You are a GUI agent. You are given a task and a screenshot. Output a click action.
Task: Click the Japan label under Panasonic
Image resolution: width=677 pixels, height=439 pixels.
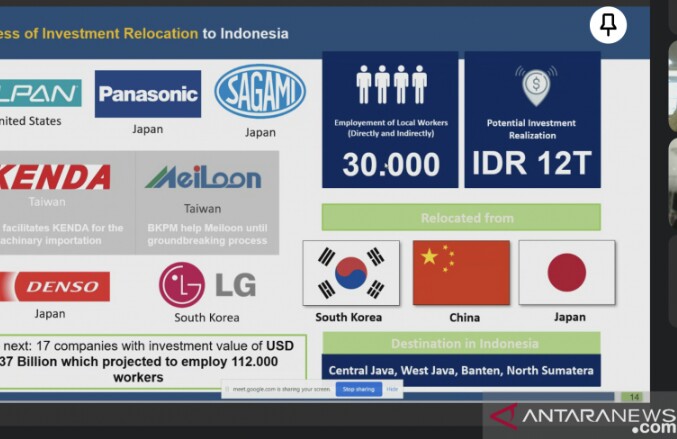[x=148, y=129]
